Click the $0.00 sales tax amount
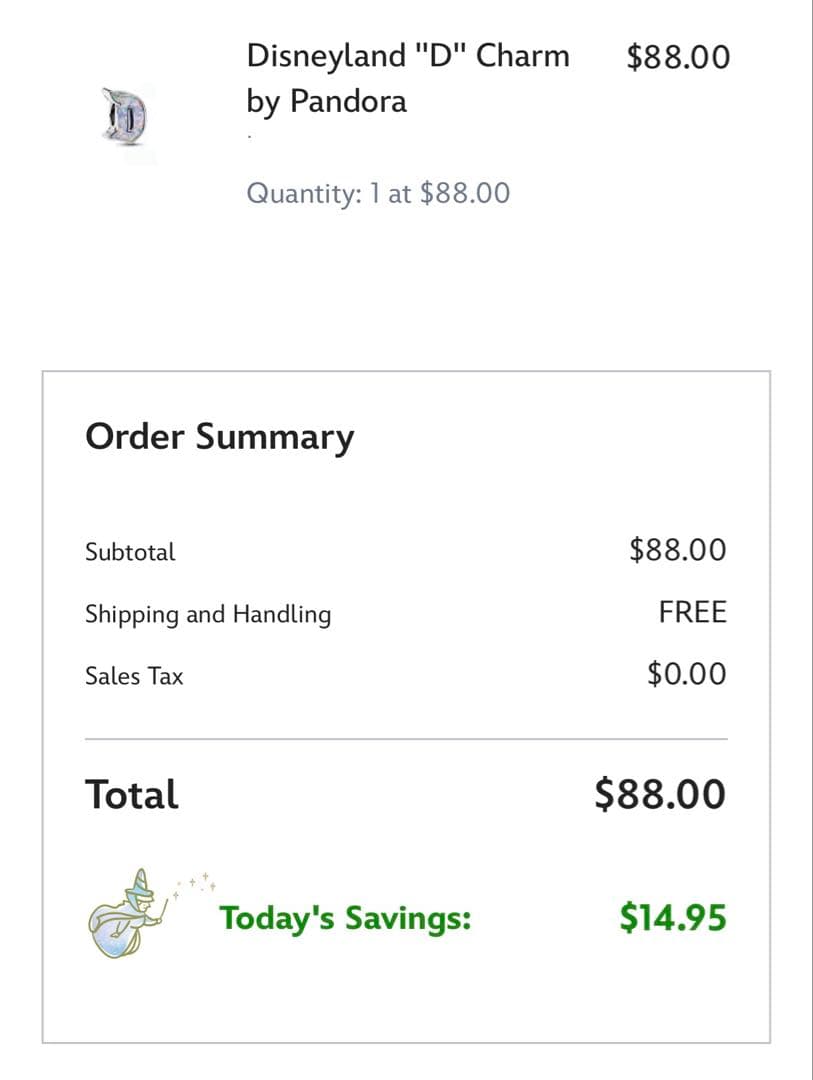This screenshot has width=813, height=1080. click(x=686, y=674)
